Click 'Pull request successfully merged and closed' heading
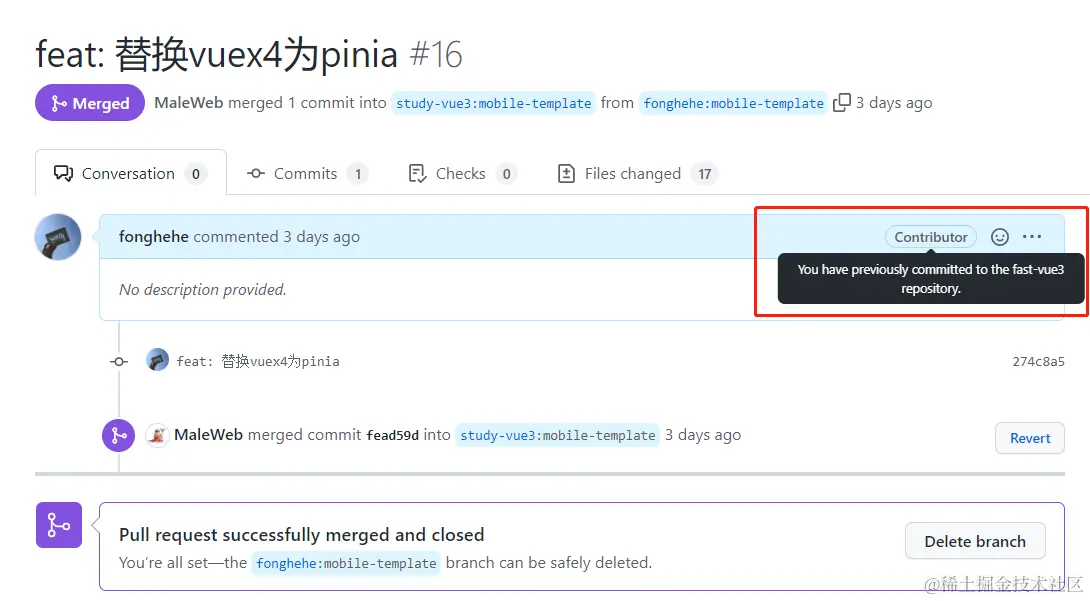The image size is (1090, 601). point(302,534)
